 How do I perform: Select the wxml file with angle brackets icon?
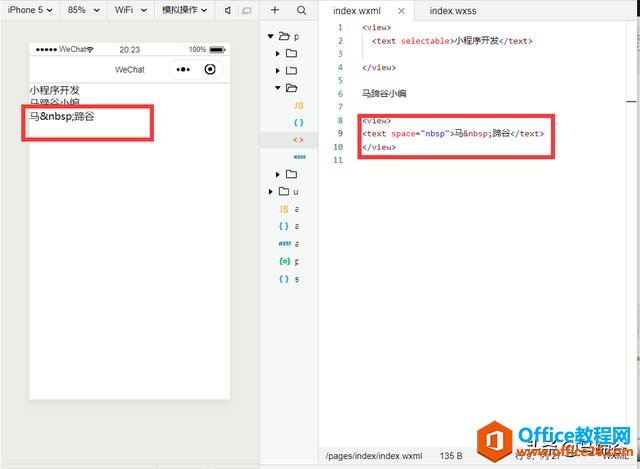pos(298,140)
